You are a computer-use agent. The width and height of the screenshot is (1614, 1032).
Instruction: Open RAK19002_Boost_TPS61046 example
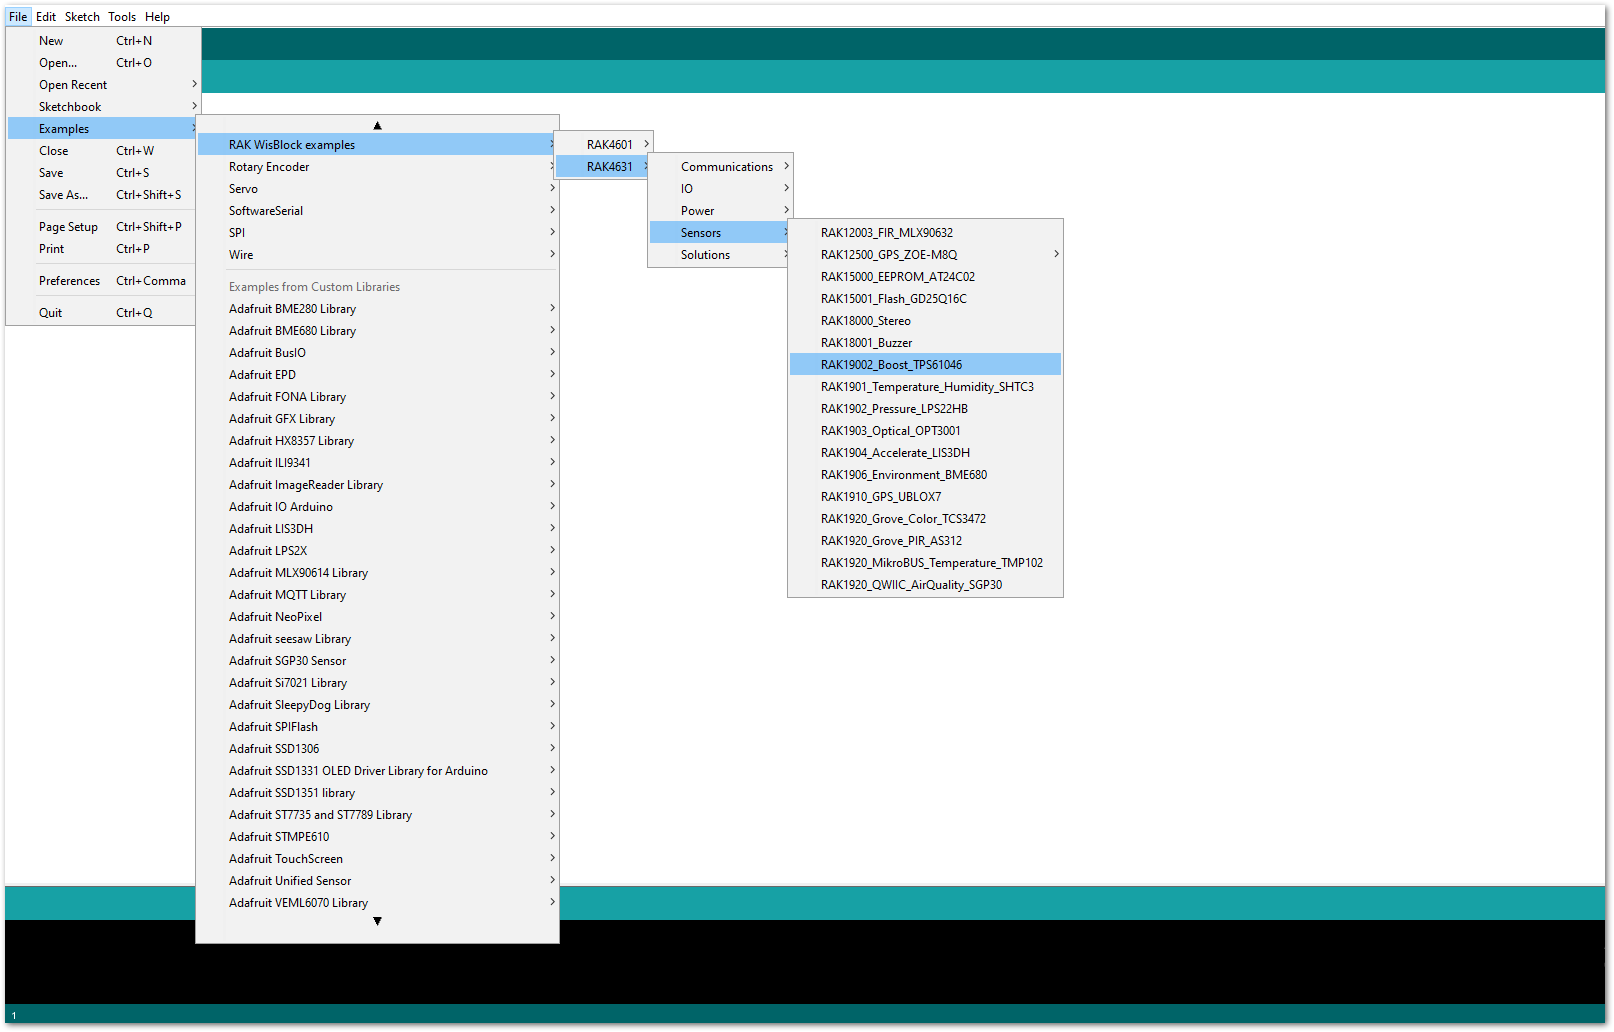point(925,365)
